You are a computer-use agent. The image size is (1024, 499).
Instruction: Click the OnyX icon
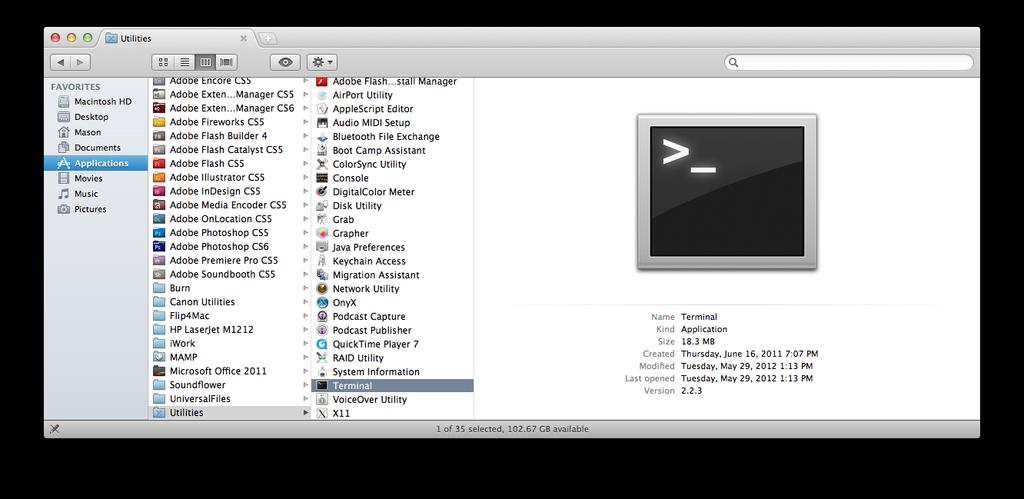click(x=322, y=302)
